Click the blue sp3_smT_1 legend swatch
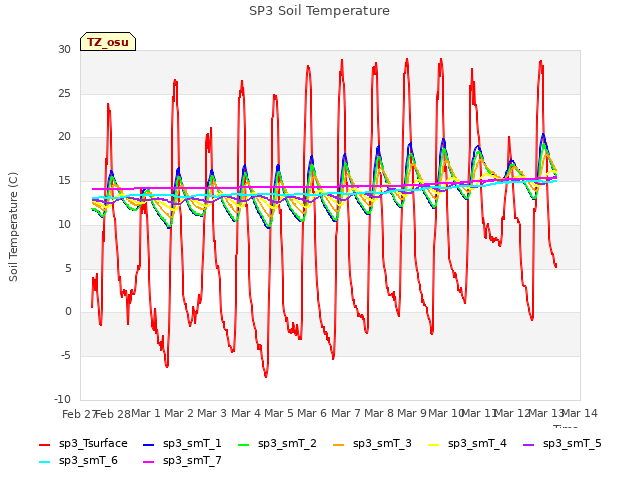Viewport: 640px width, 480px height. click(x=149, y=444)
